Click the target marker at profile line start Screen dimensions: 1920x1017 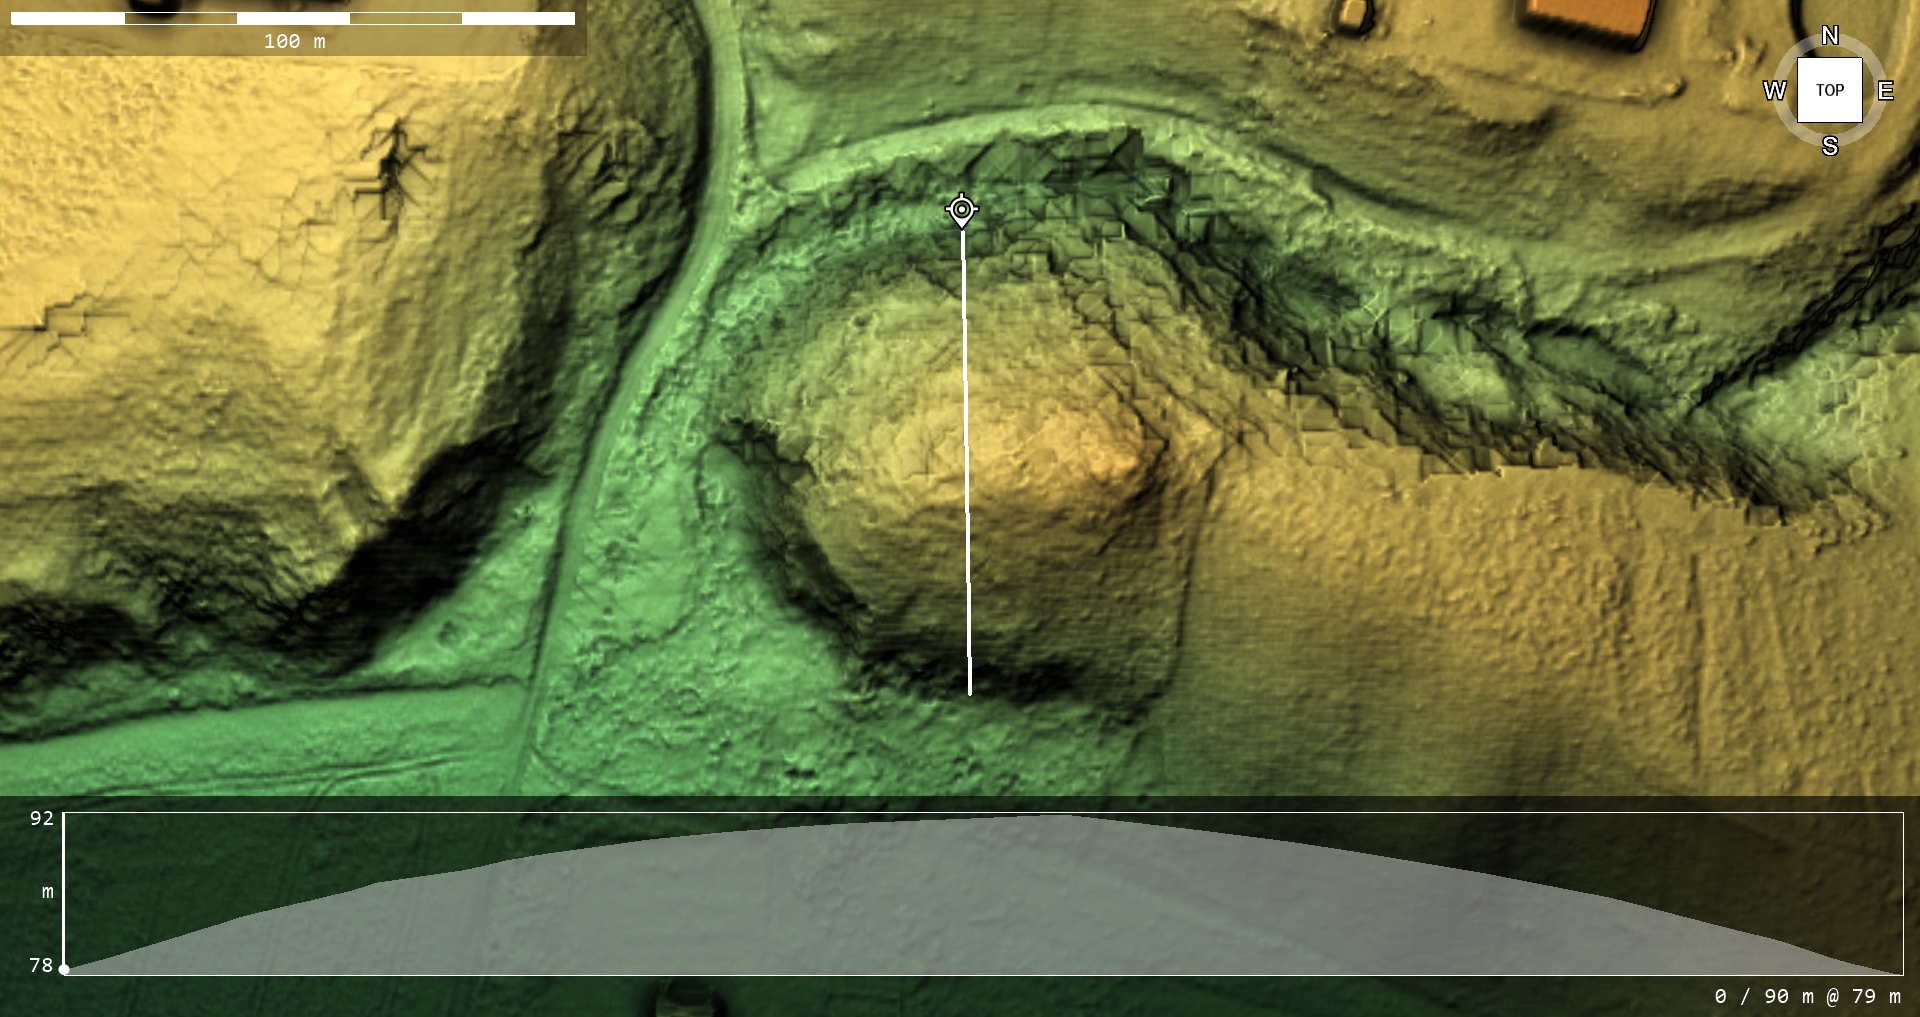click(x=961, y=210)
